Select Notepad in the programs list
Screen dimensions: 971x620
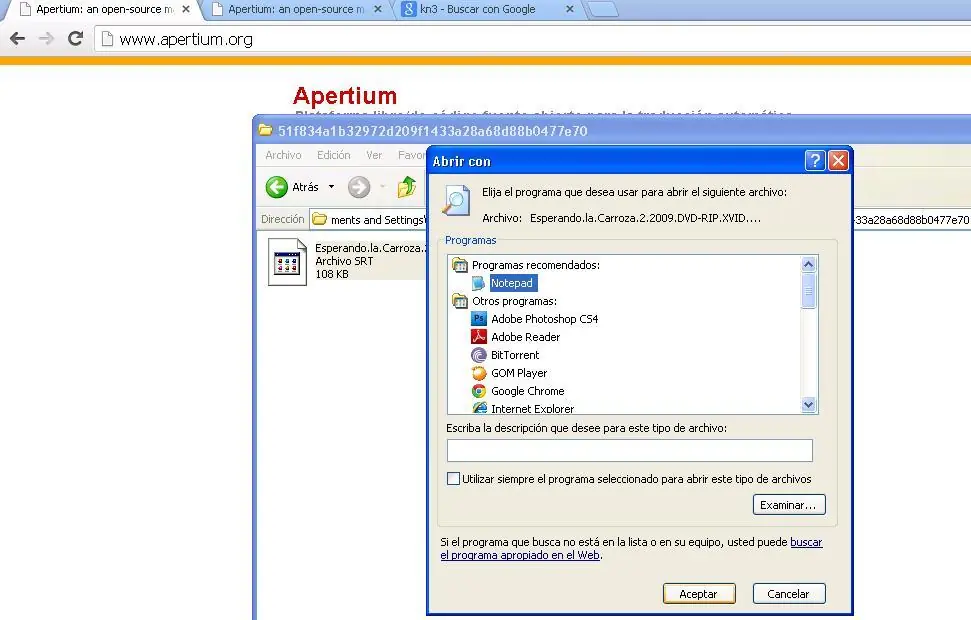pos(512,283)
